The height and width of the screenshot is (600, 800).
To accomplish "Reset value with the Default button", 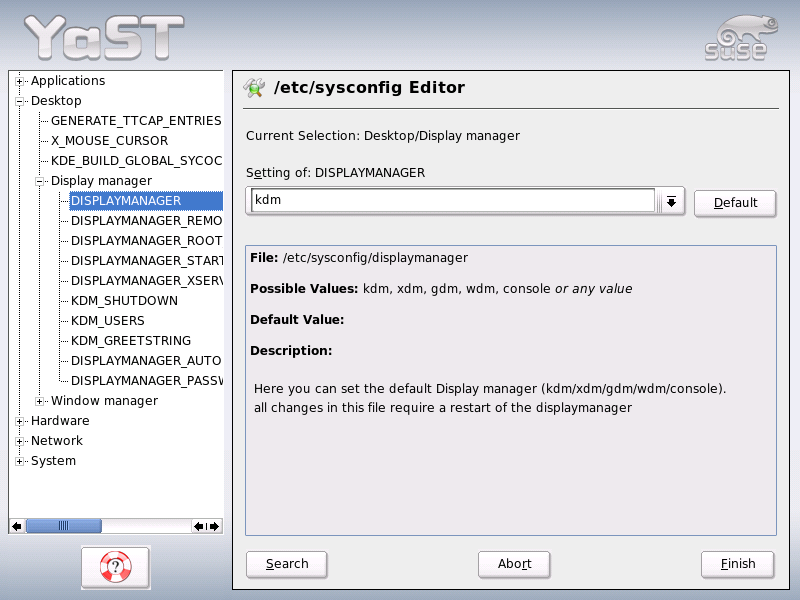I will click(735, 203).
